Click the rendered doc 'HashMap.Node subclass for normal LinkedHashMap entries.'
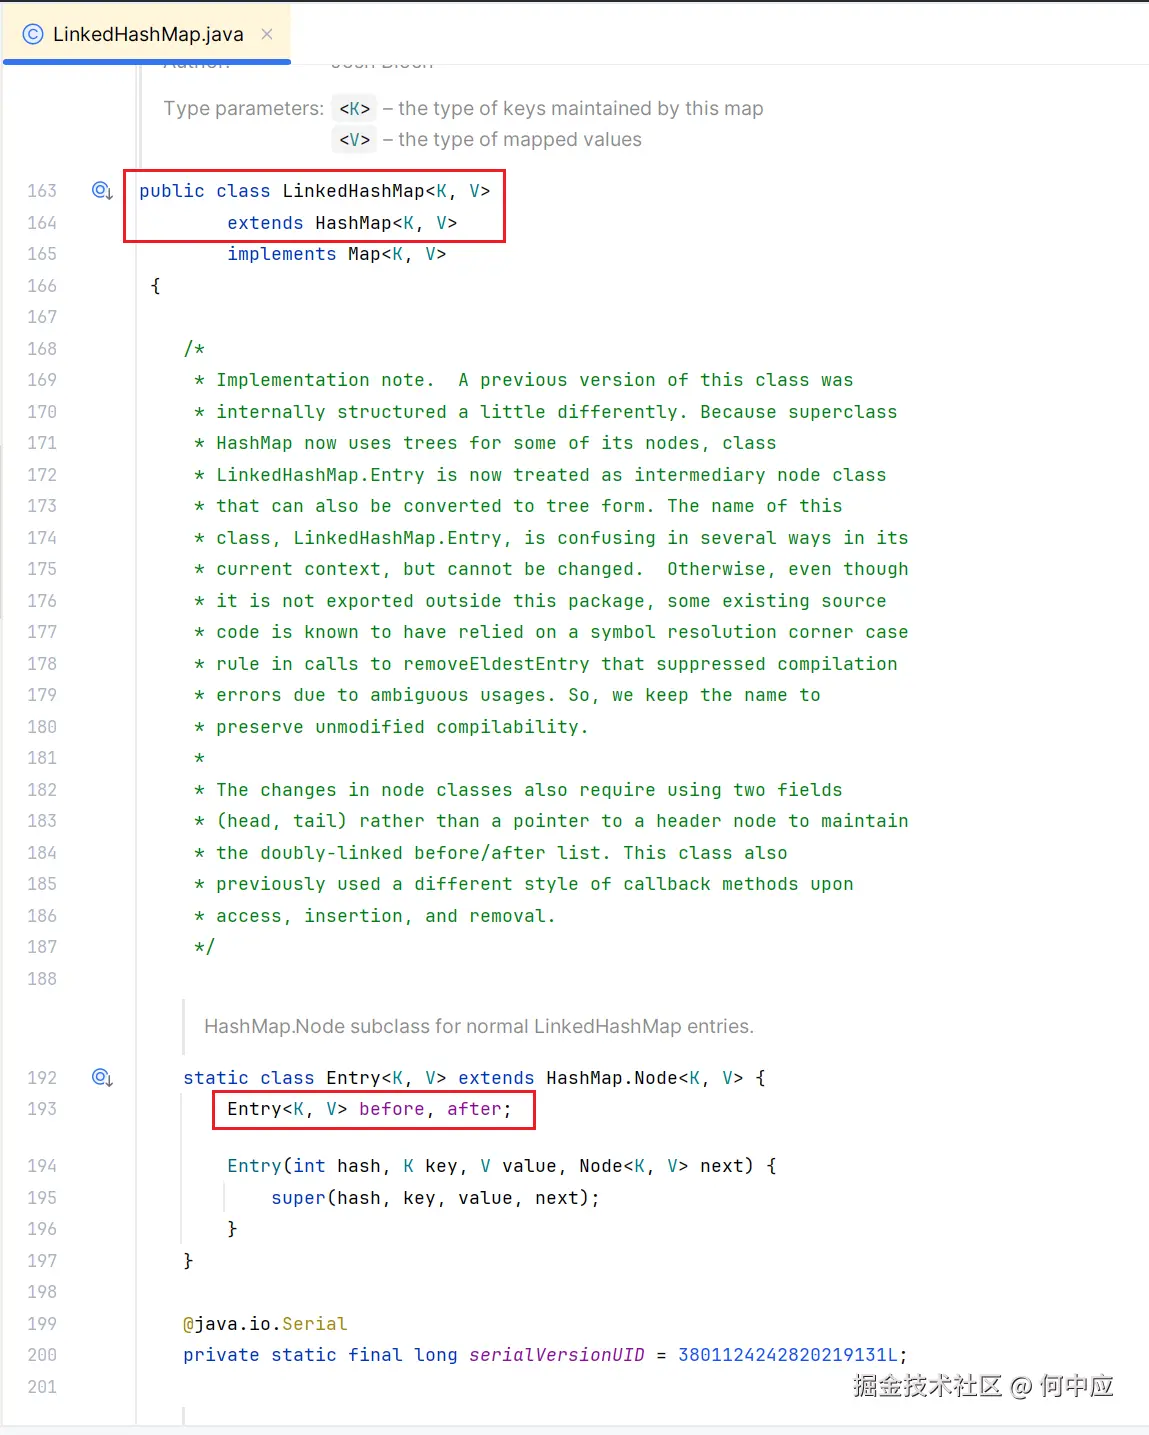The height and width of the screenshot is (1435, 1149). point(479,1026)
